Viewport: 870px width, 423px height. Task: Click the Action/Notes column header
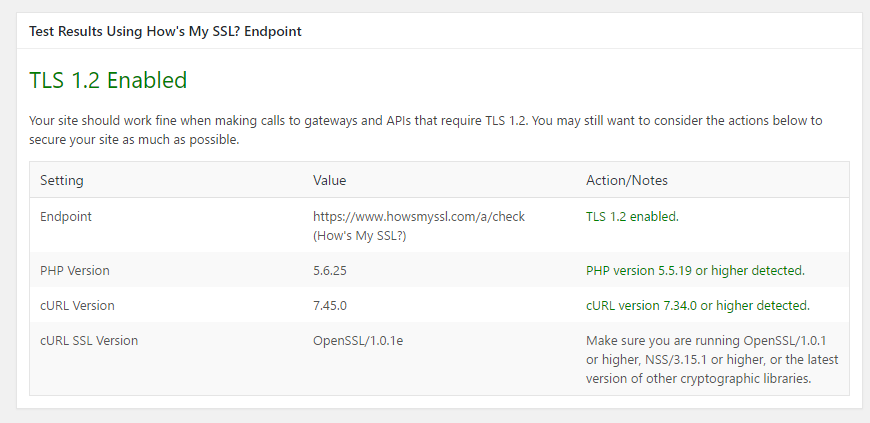[x=626, y=181]
